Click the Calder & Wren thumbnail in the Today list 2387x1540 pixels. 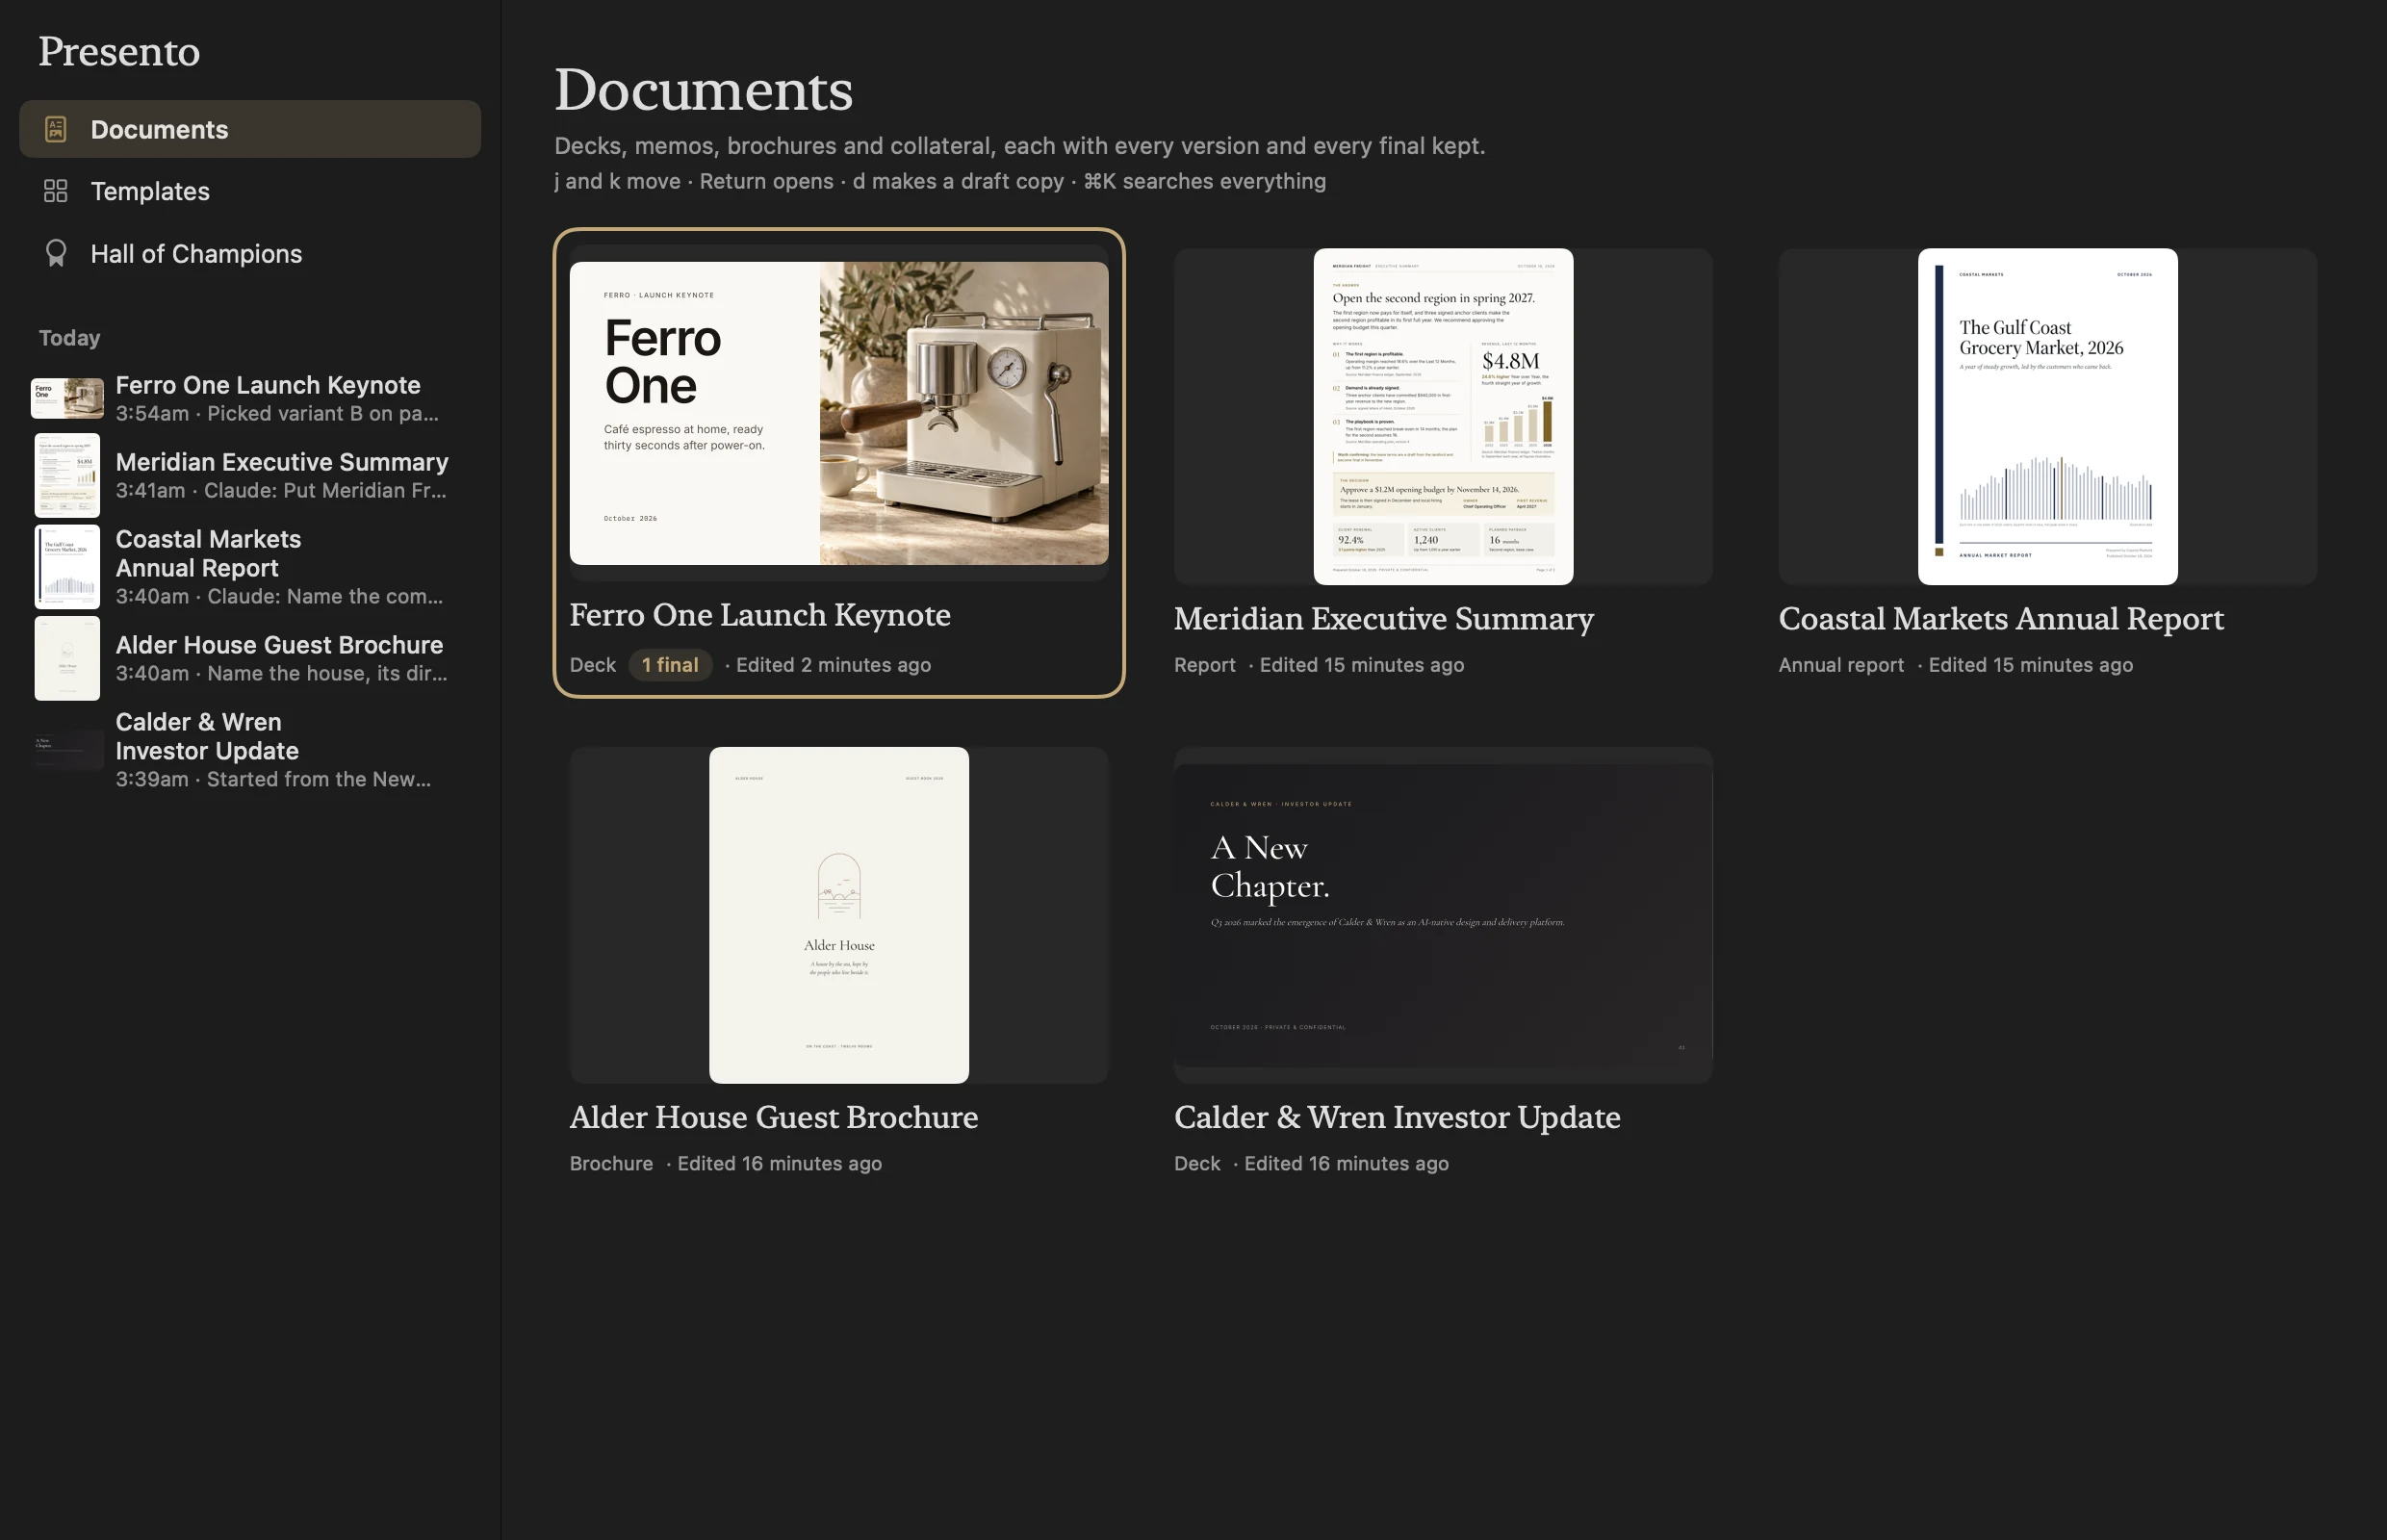click(x=67, y=749)
